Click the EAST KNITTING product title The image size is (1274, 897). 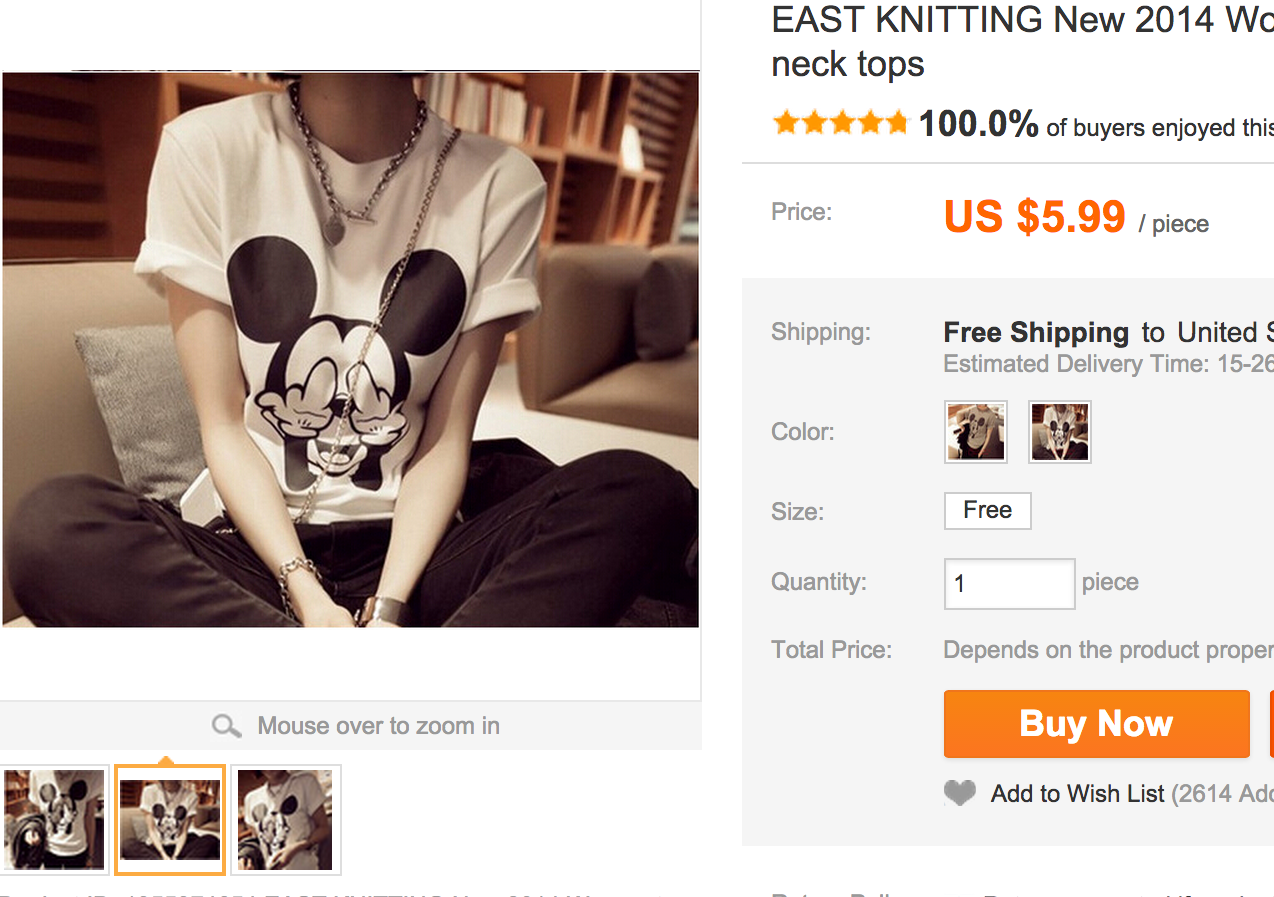point(1020,40)
